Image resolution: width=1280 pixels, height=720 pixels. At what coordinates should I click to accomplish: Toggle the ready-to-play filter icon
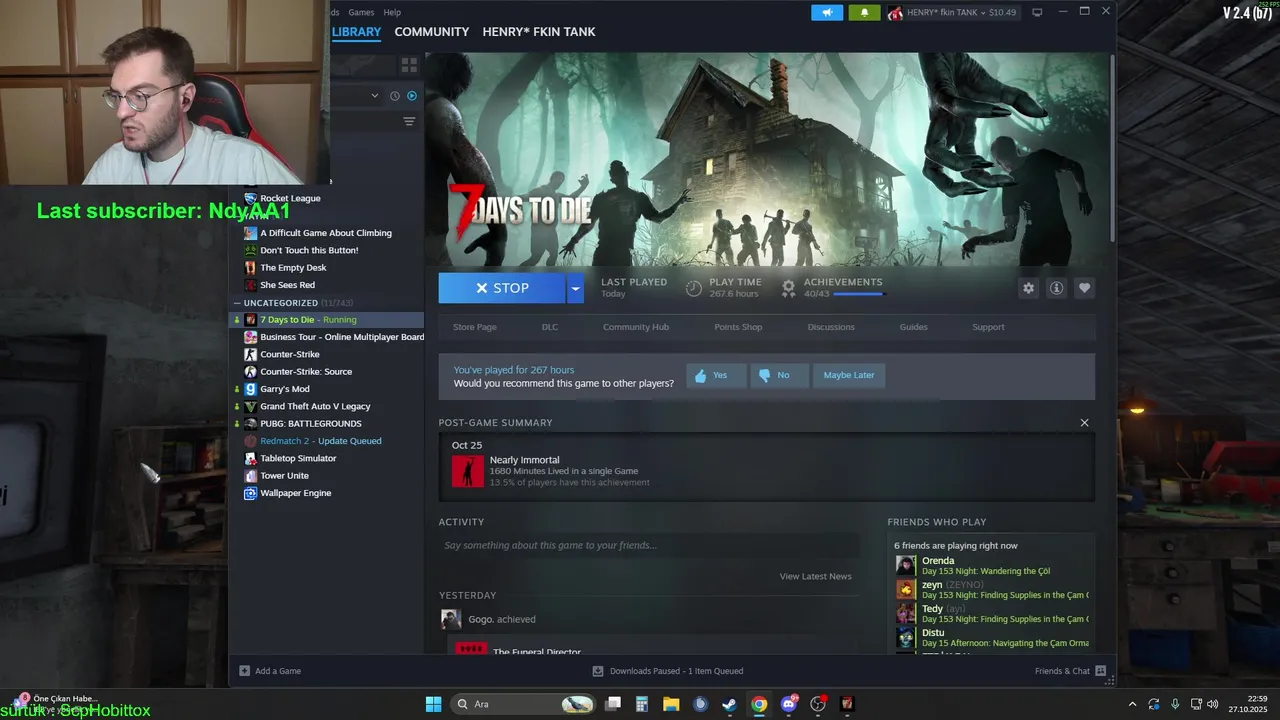[411, 96]
